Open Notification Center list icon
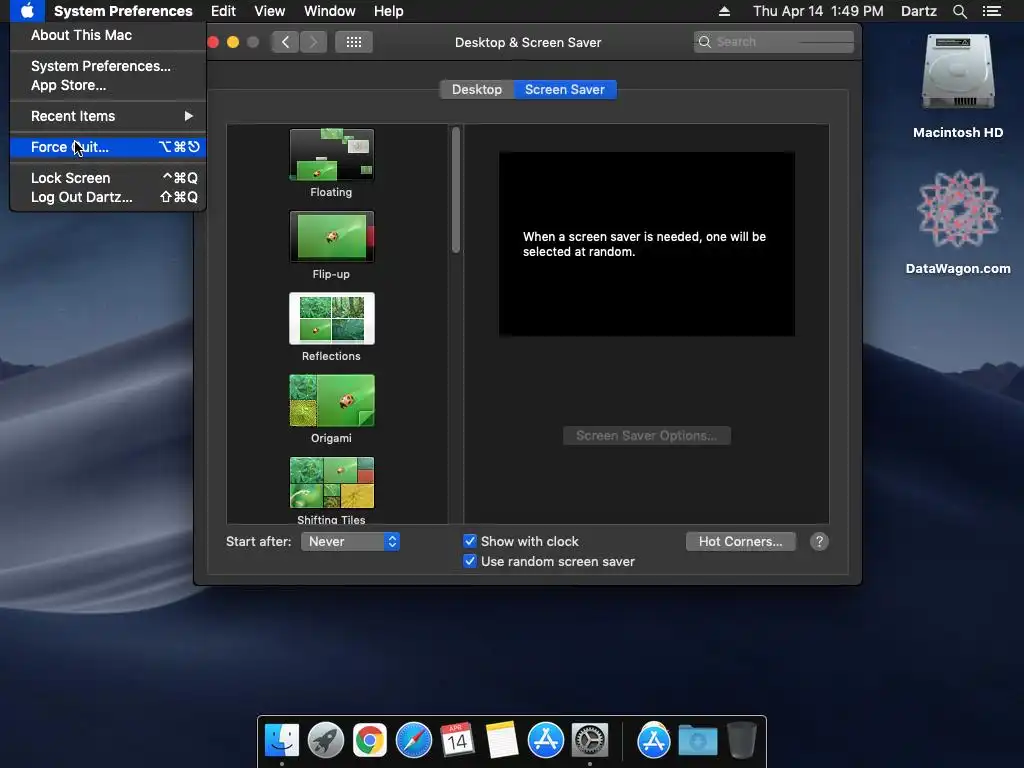Image resolution: width=1024 pixels, height=768 pixels. (x=992, y=11)
